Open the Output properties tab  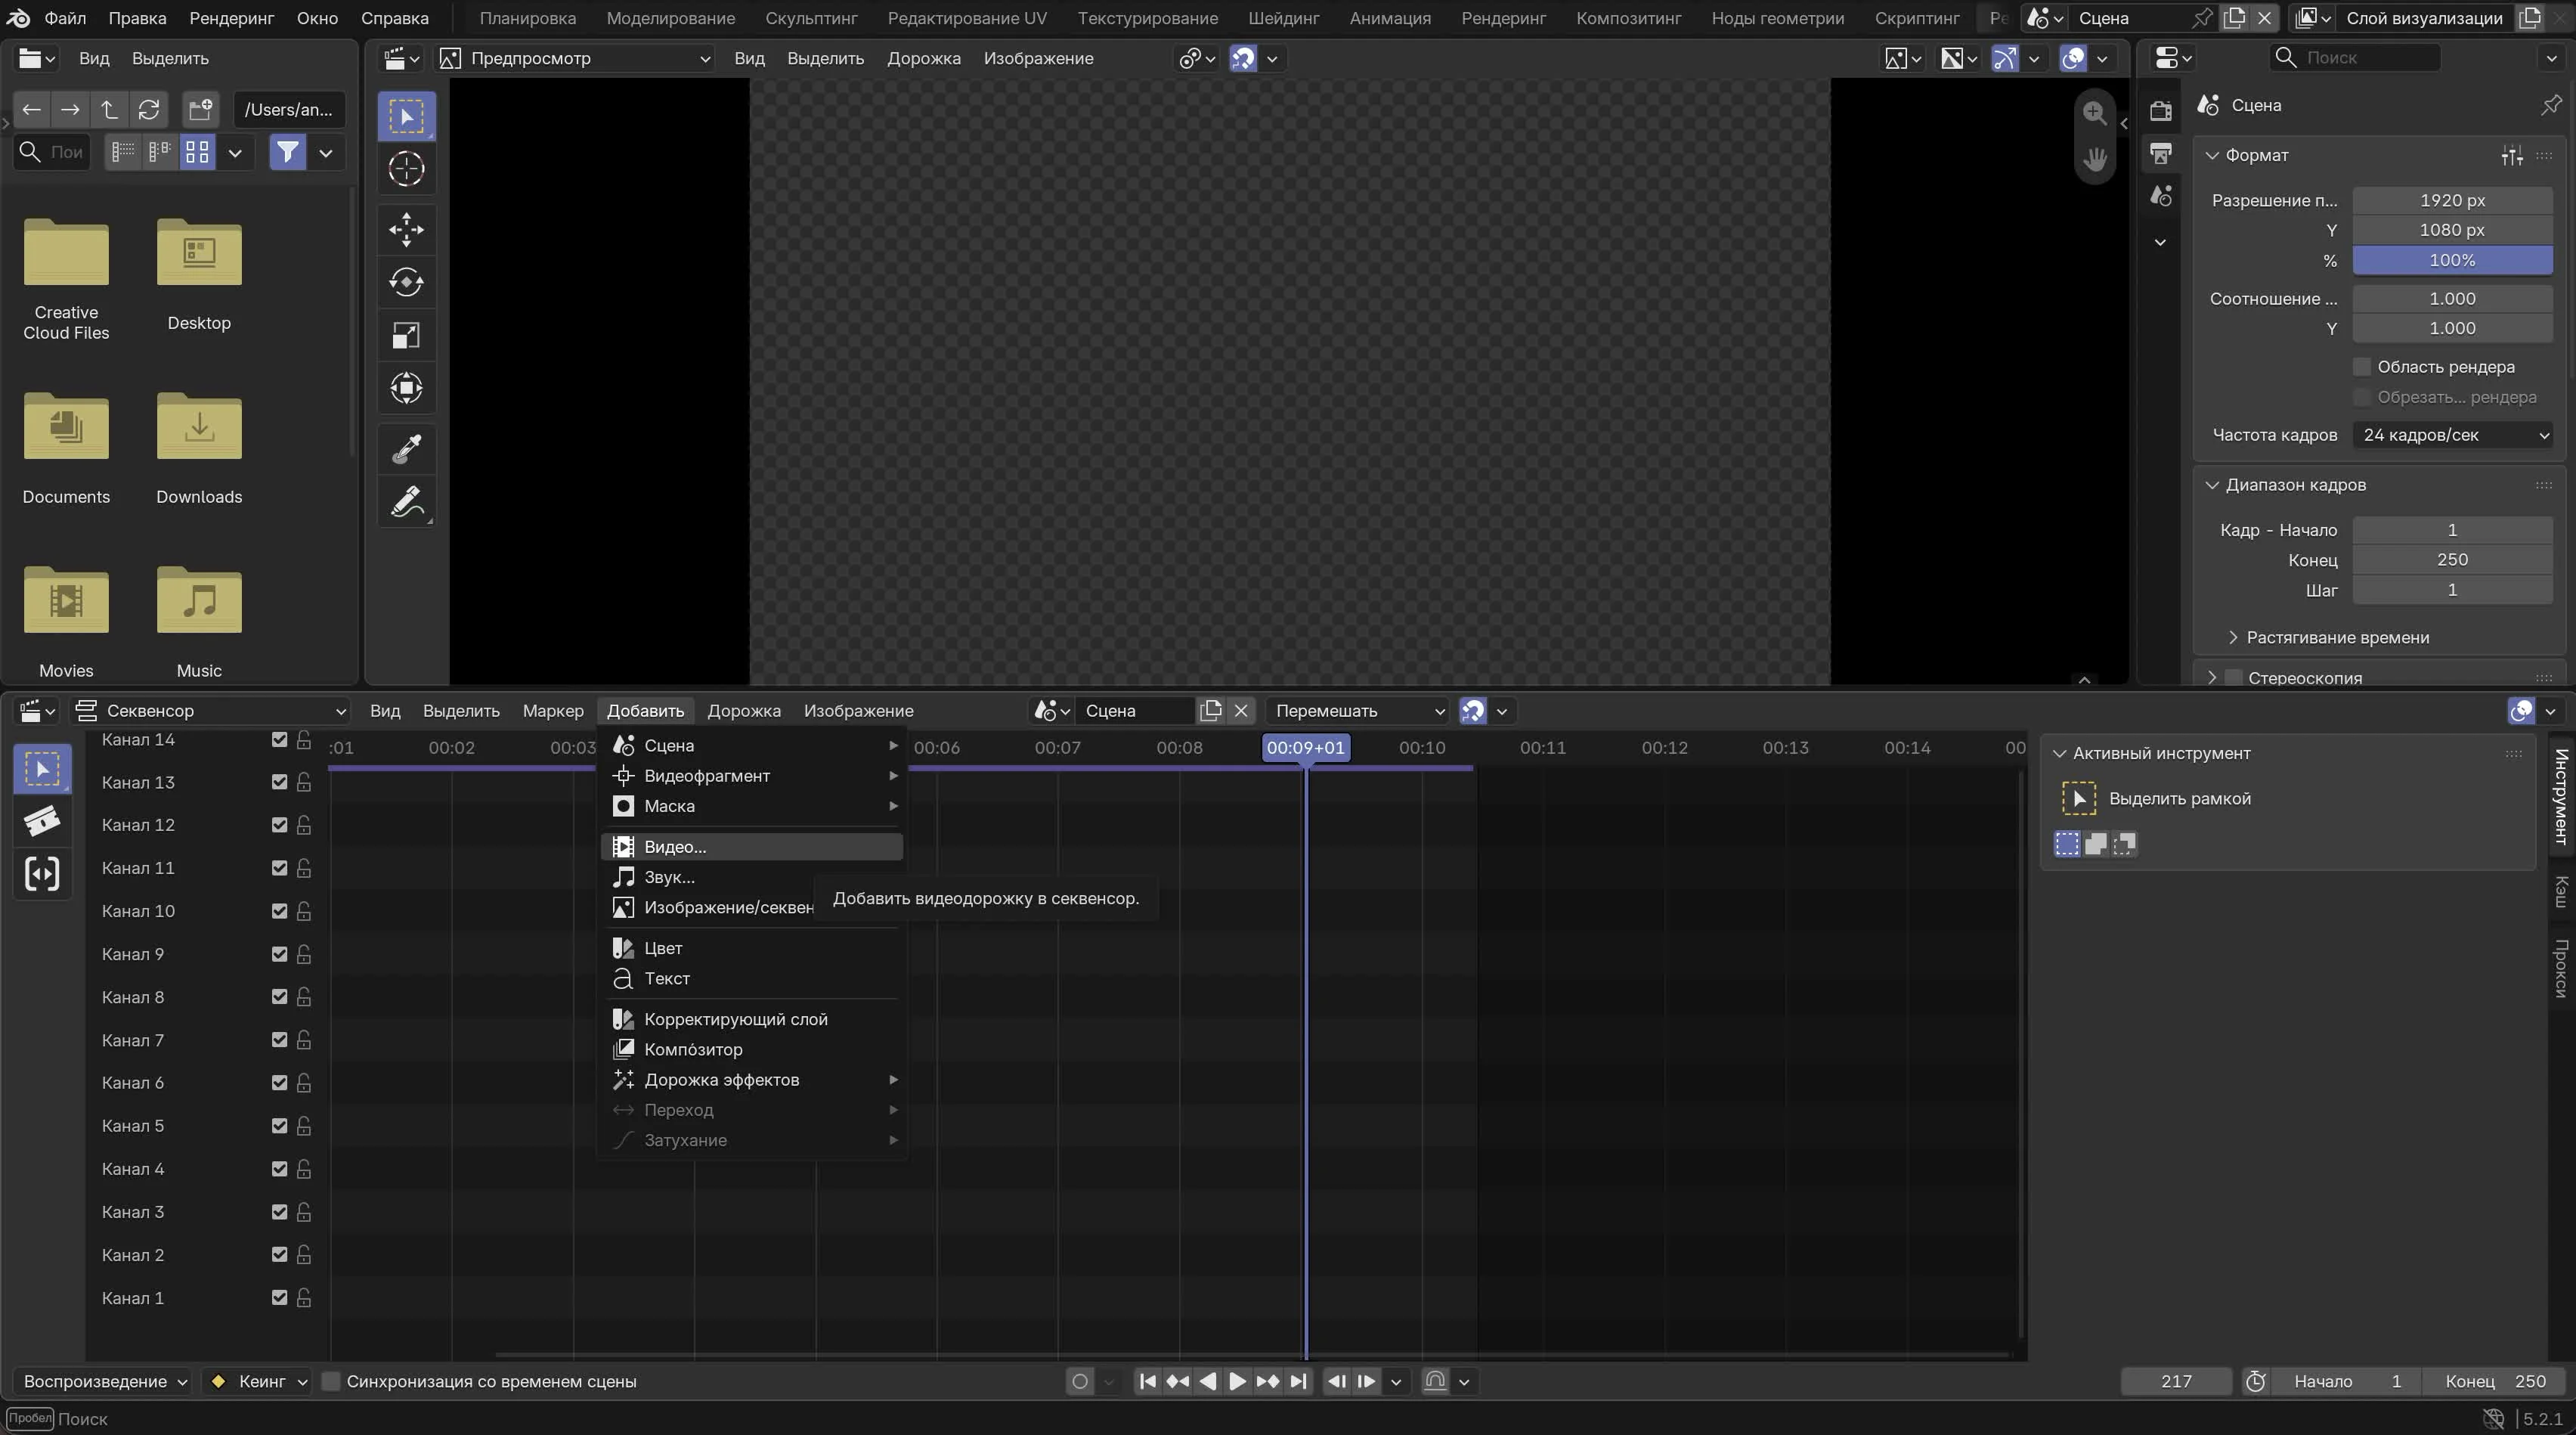pyautogui.click(x=2160, y=153)
